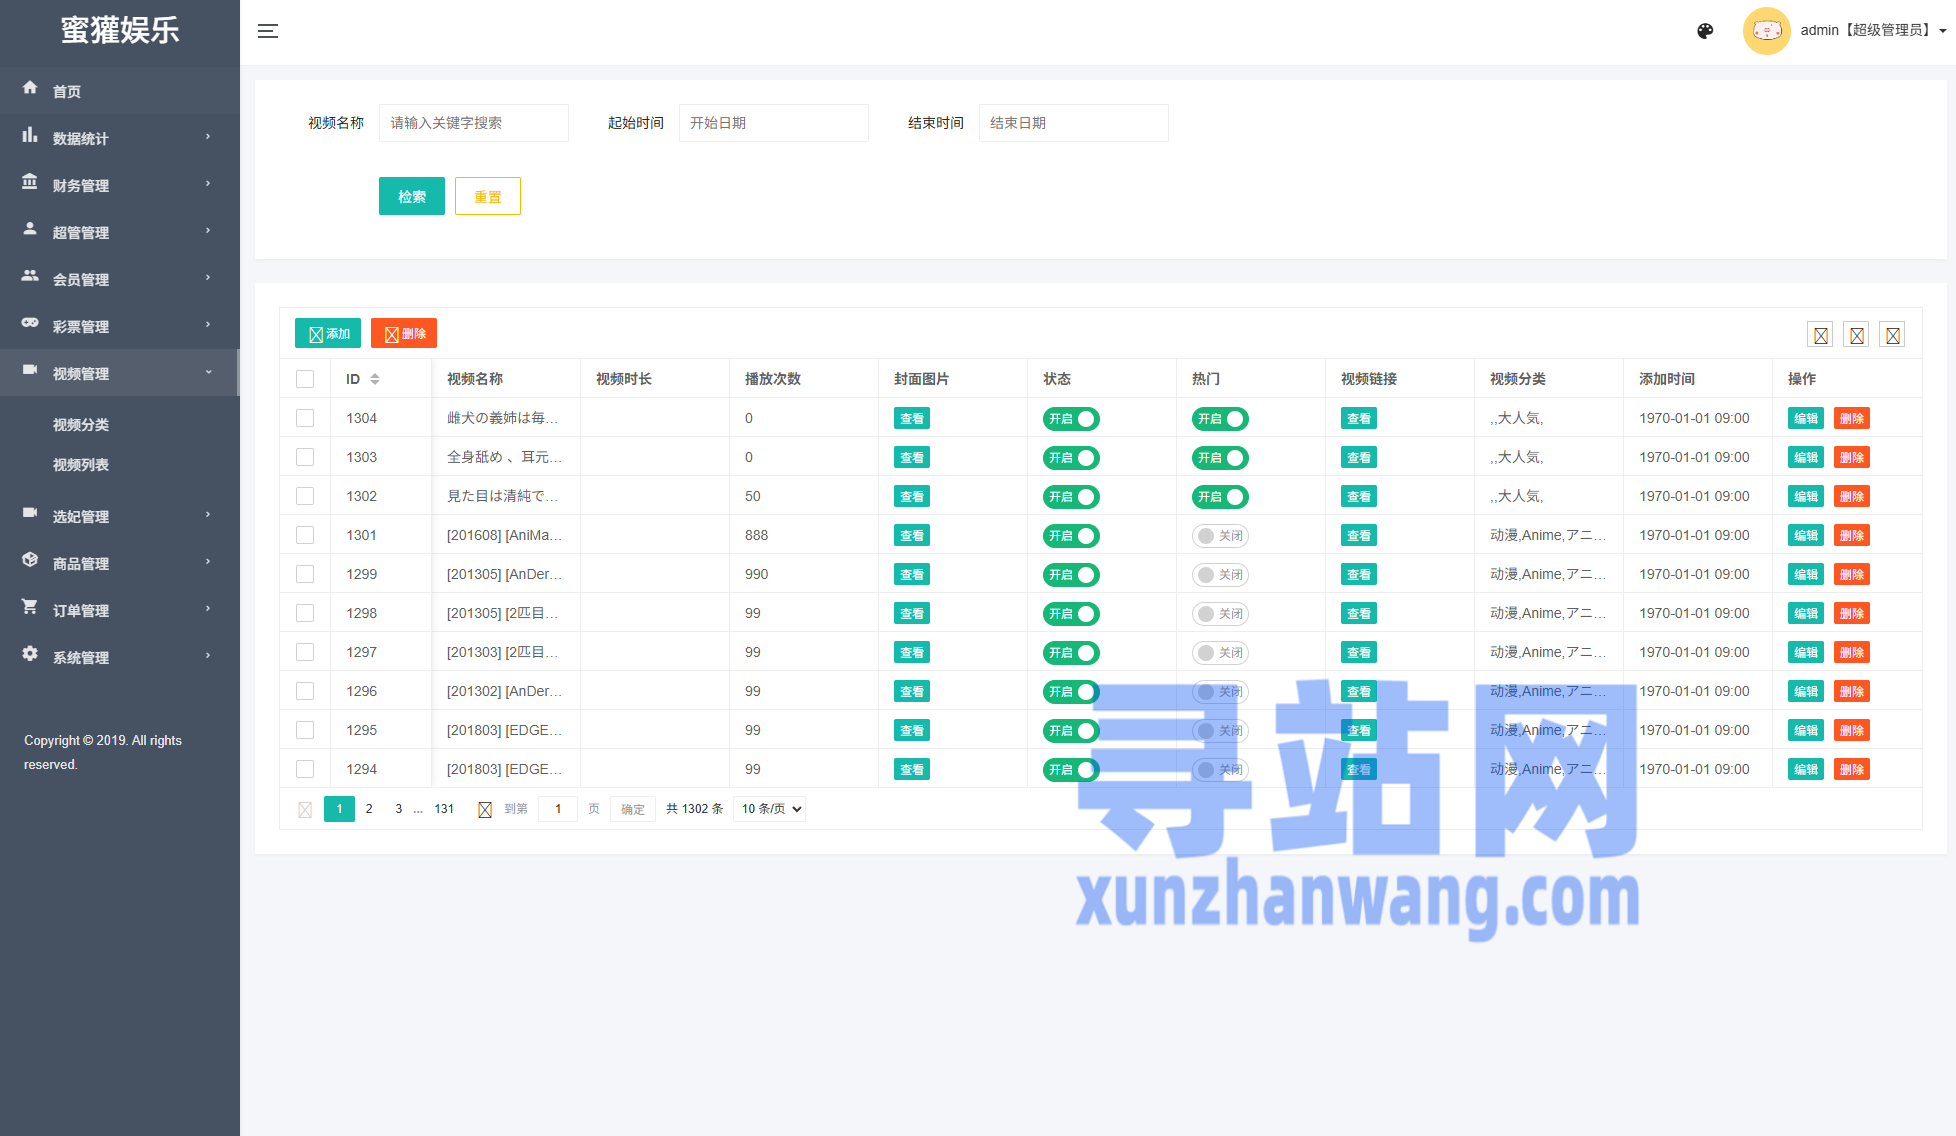Image resolution: width=1956 pixels, height=1136 pixels.
Task: Click the admin avatar image
Action: pos(1766,31)
